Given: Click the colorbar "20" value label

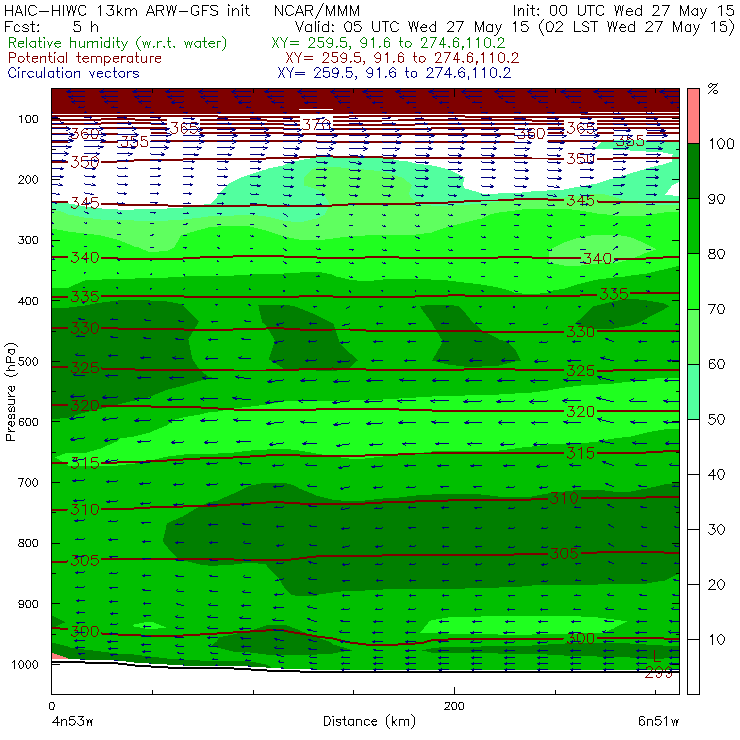Looking at the screenshot, I should click(x=717, y=584).
